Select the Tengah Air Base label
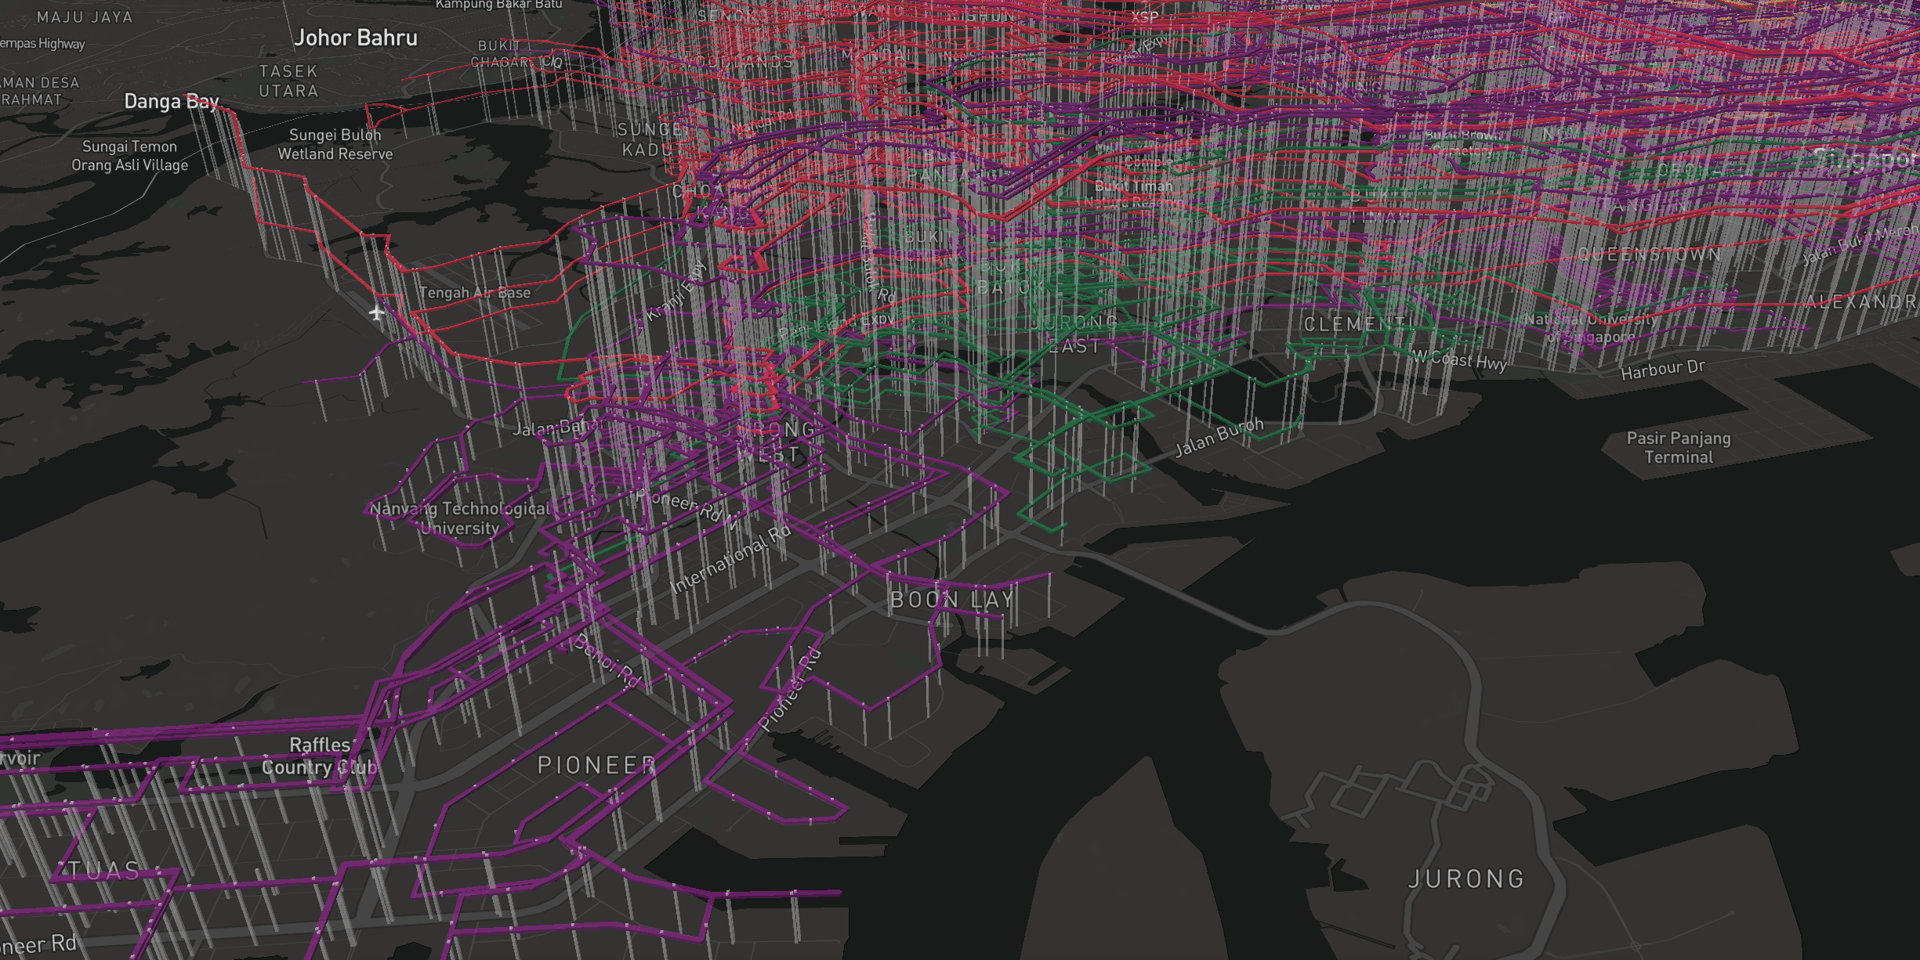 (474, 293)
